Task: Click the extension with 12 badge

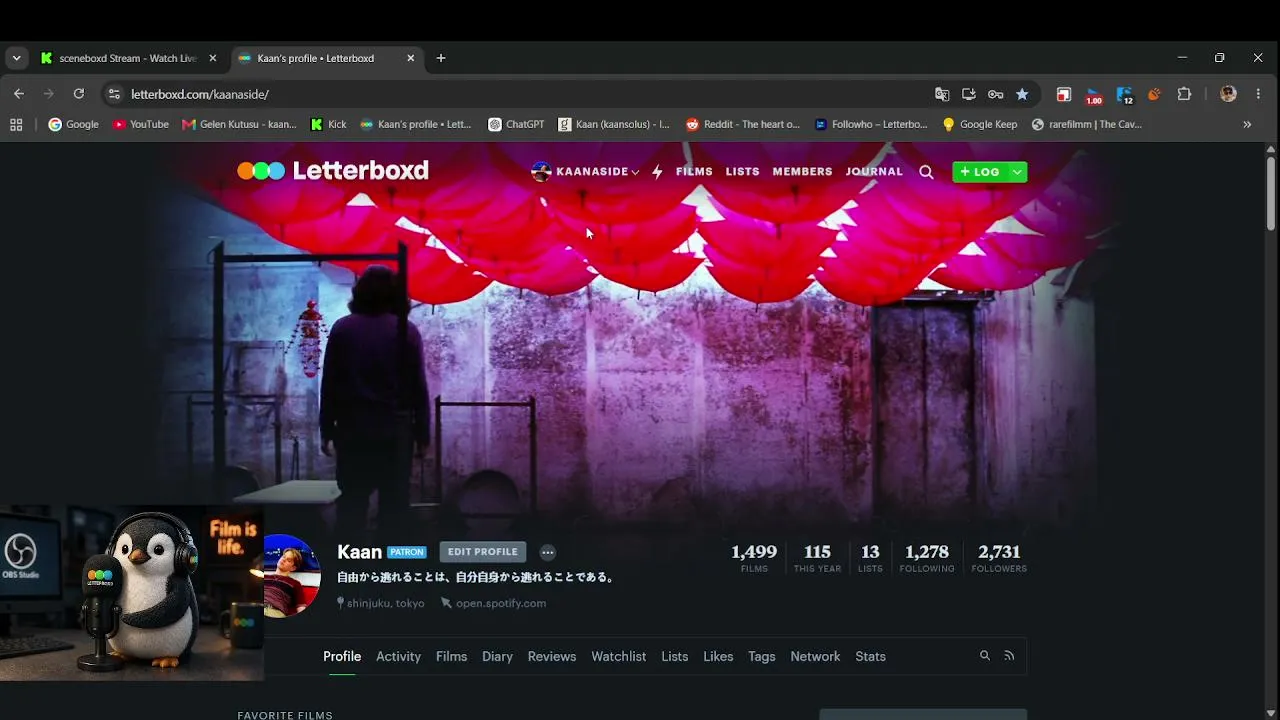Action: pos(1125,95)
